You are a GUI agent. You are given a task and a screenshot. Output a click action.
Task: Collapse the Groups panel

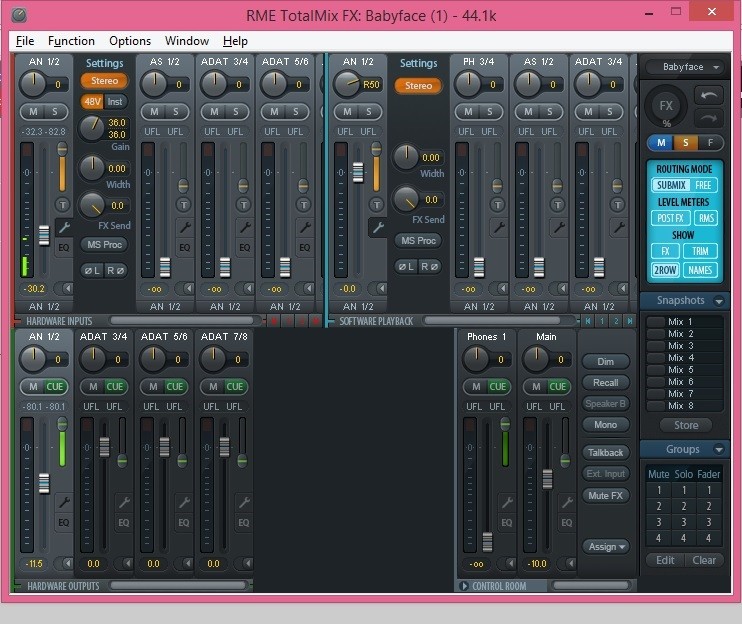719,449
